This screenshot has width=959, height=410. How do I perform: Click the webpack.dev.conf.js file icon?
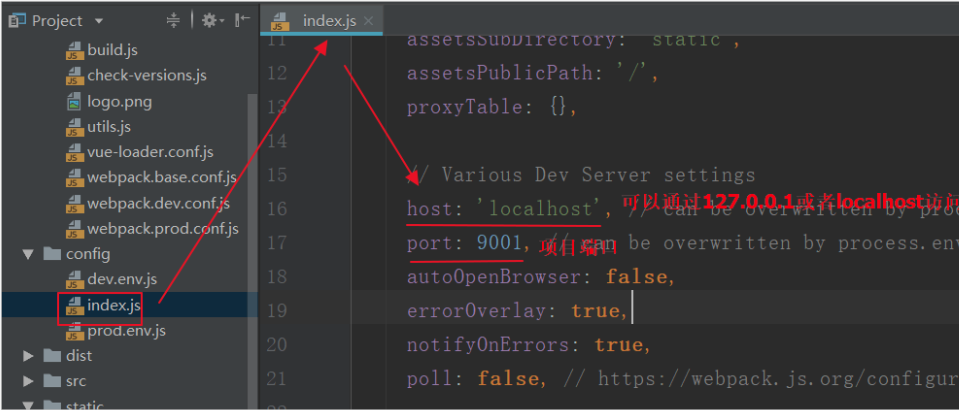click(74, 203)
